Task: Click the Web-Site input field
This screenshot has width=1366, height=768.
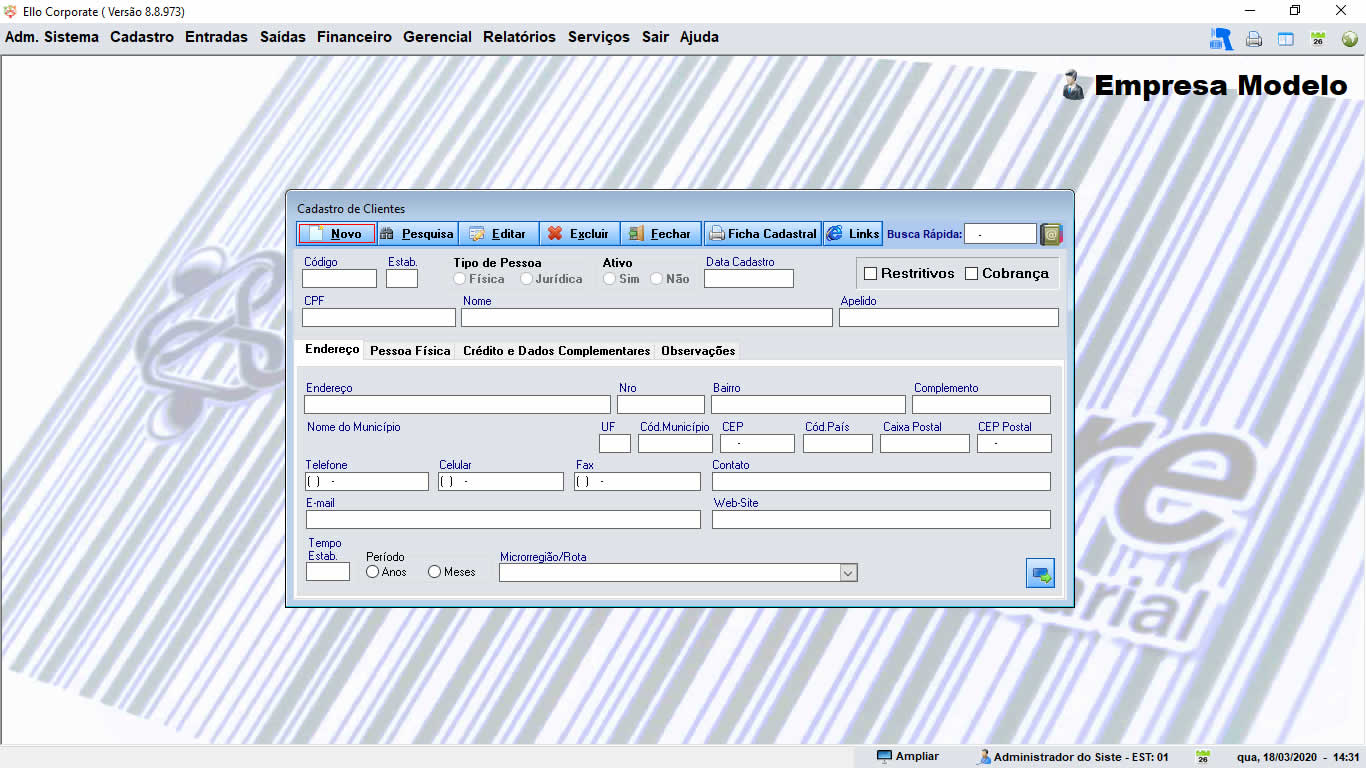Action: pyautogui.click(x=881, y=519)
